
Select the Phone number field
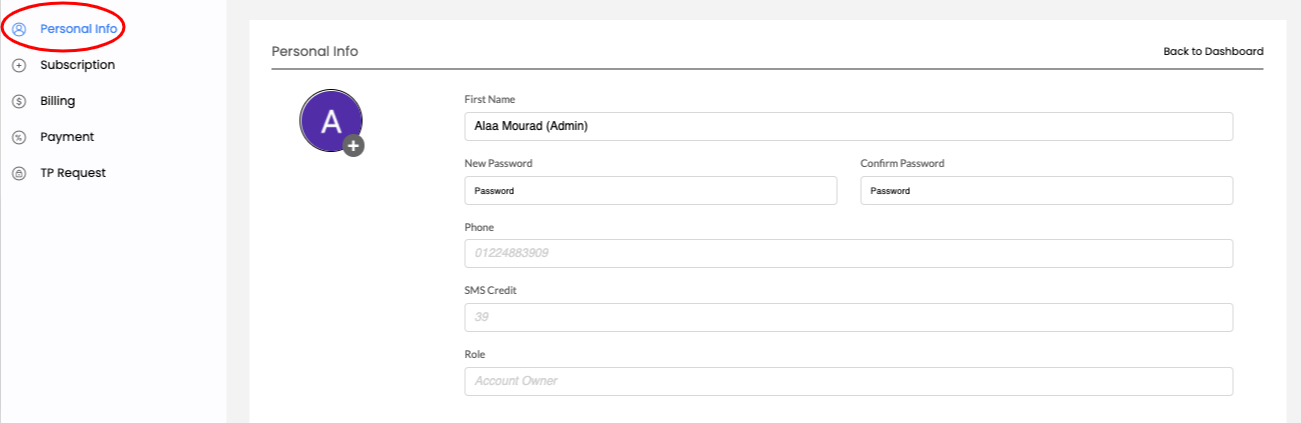848,253
